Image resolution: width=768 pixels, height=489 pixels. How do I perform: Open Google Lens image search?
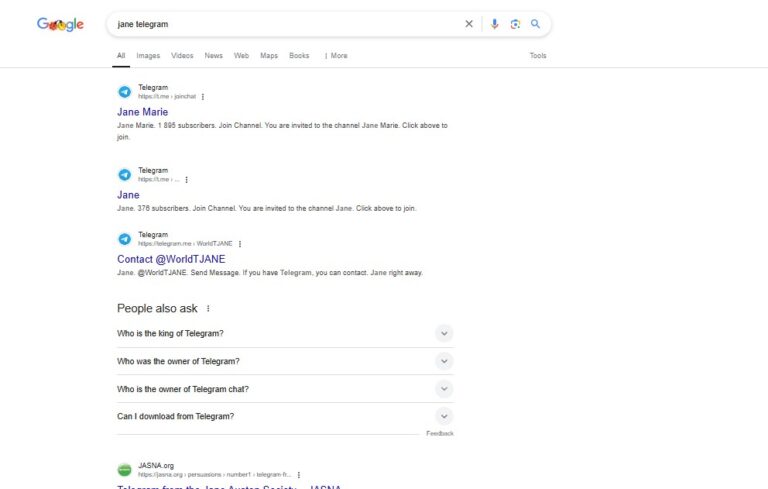[515, 24]
